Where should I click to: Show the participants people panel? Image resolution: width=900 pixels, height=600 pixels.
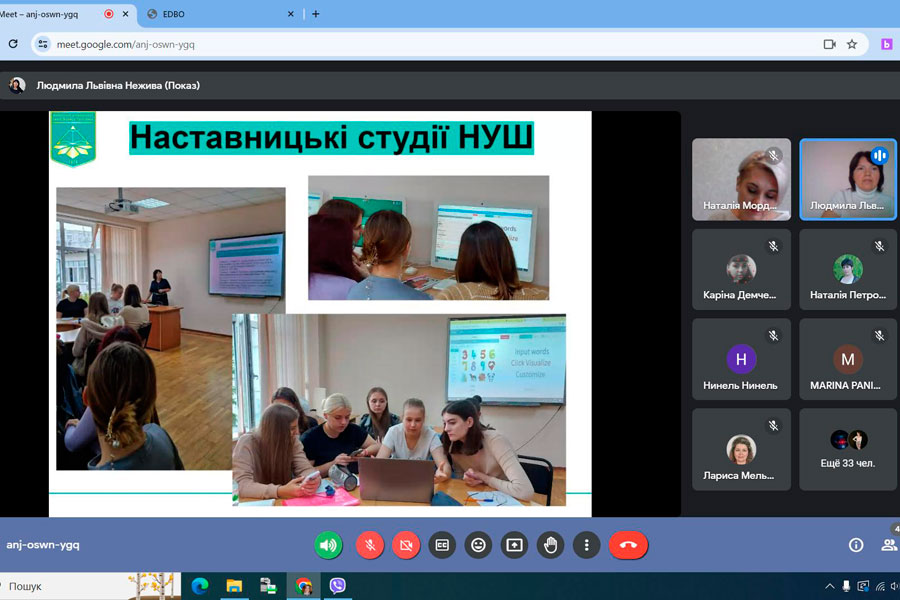point(888,545)
